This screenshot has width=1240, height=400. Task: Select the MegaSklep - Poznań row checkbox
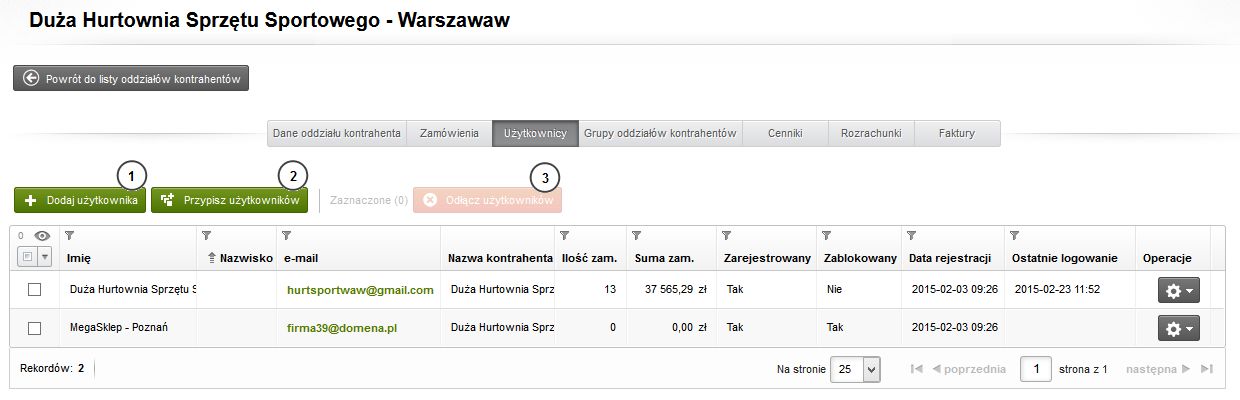[35, 328]
